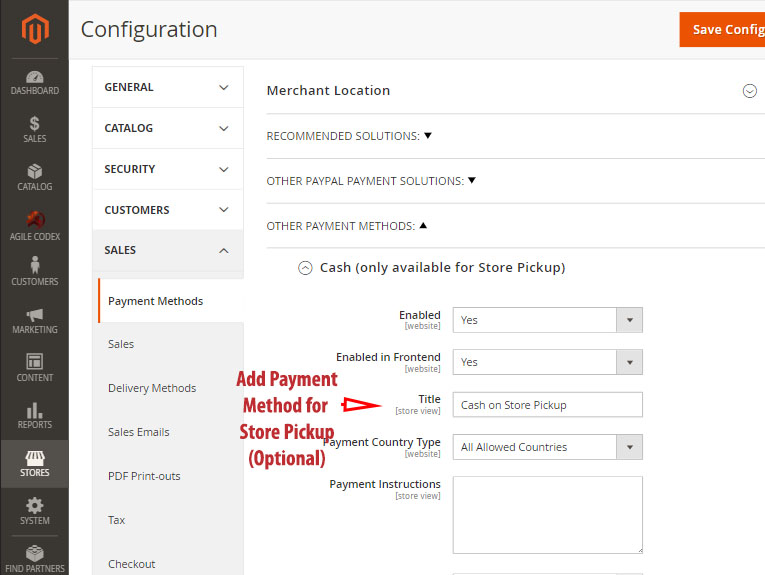Click the Title text field
765x575 pixels.
tap(547, 405)
